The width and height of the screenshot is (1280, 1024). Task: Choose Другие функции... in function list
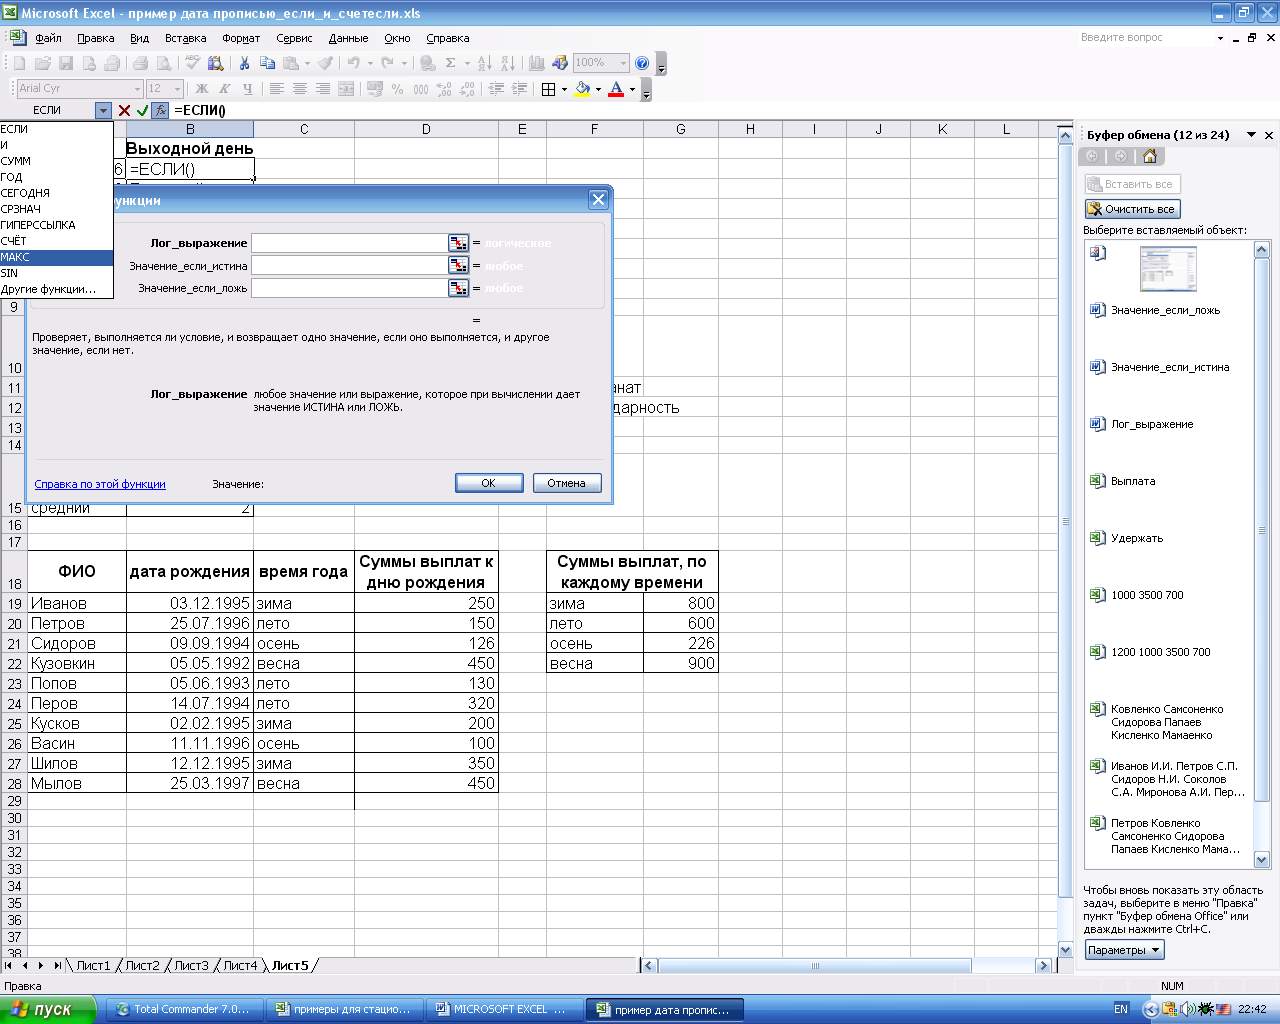click(57, 289)
